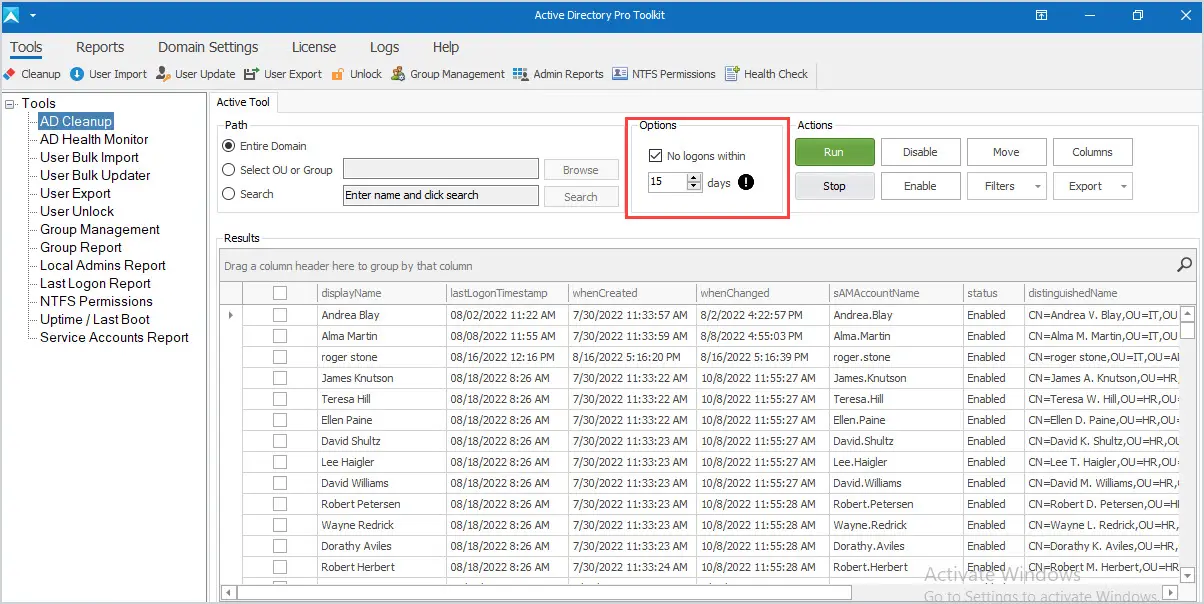Open Service Accounts Report tree item

[x=114, y=338]
